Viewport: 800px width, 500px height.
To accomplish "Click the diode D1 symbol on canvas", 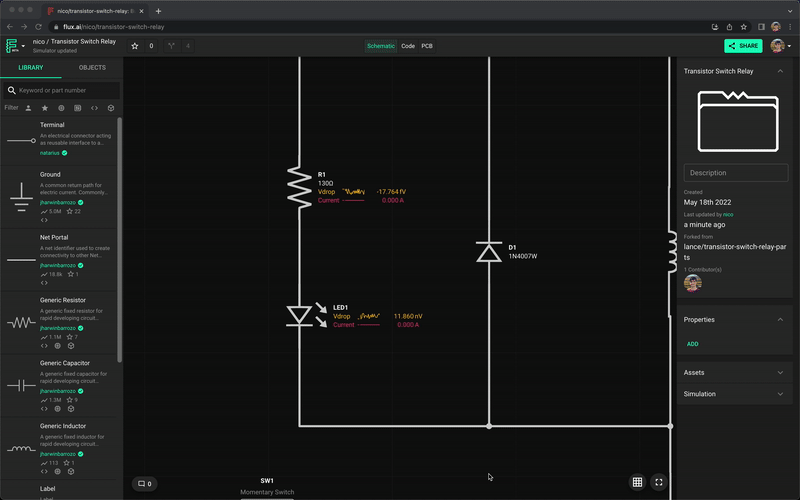I will click(488, 252).
